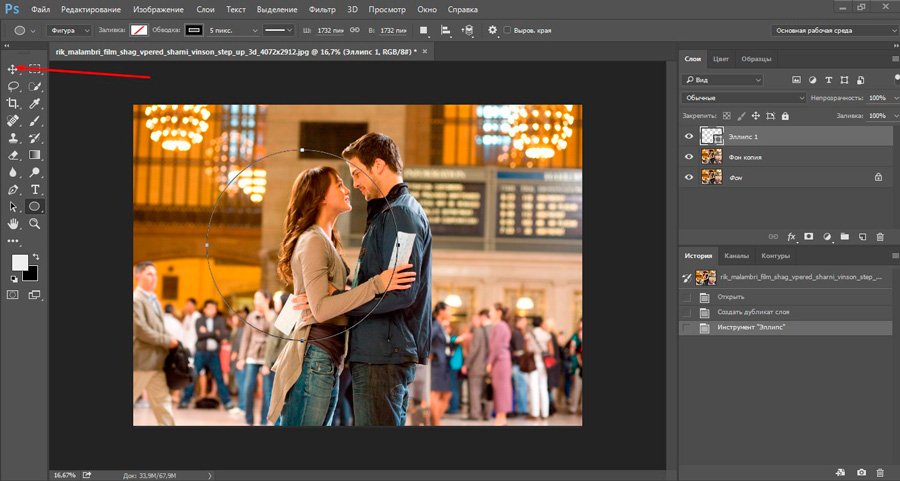
Task: Open the background color picker
Action: tap(32, 276)
